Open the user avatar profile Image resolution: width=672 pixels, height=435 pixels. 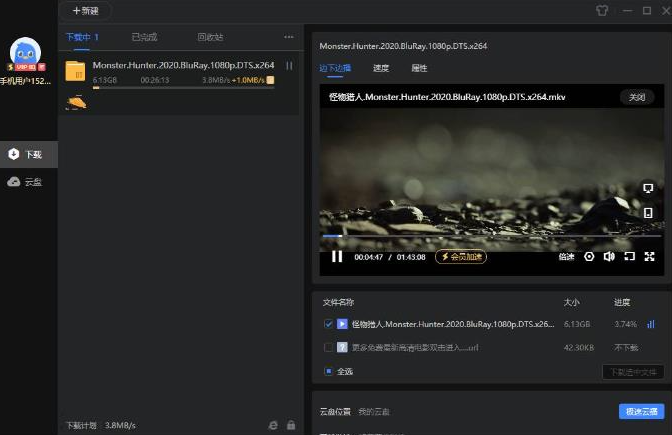(x=27, y=52)
